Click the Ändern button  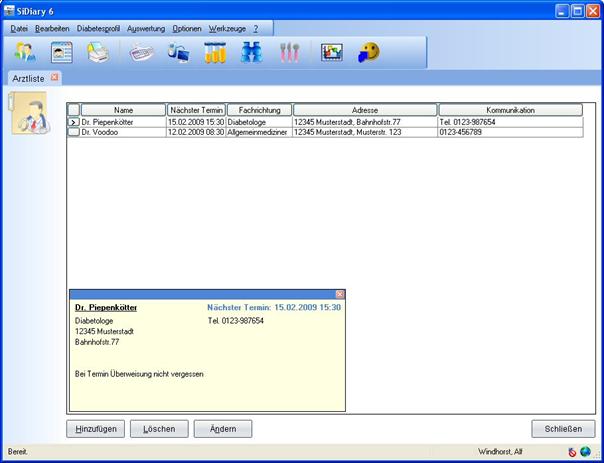click(x=223, y=429)
